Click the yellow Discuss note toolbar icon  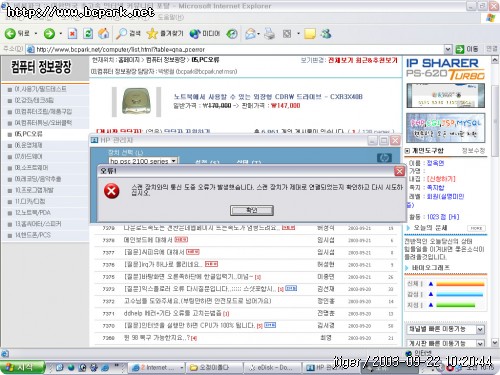pos(310,34)
